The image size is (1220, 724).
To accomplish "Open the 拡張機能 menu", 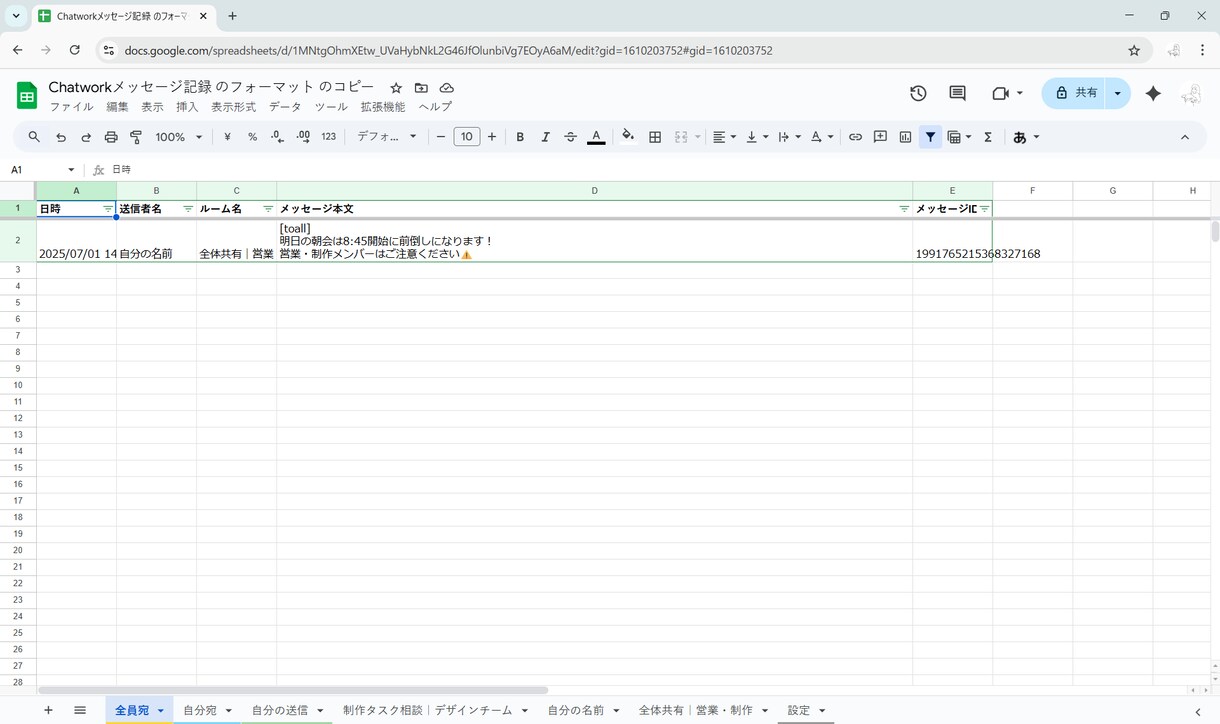I will 383,107.
